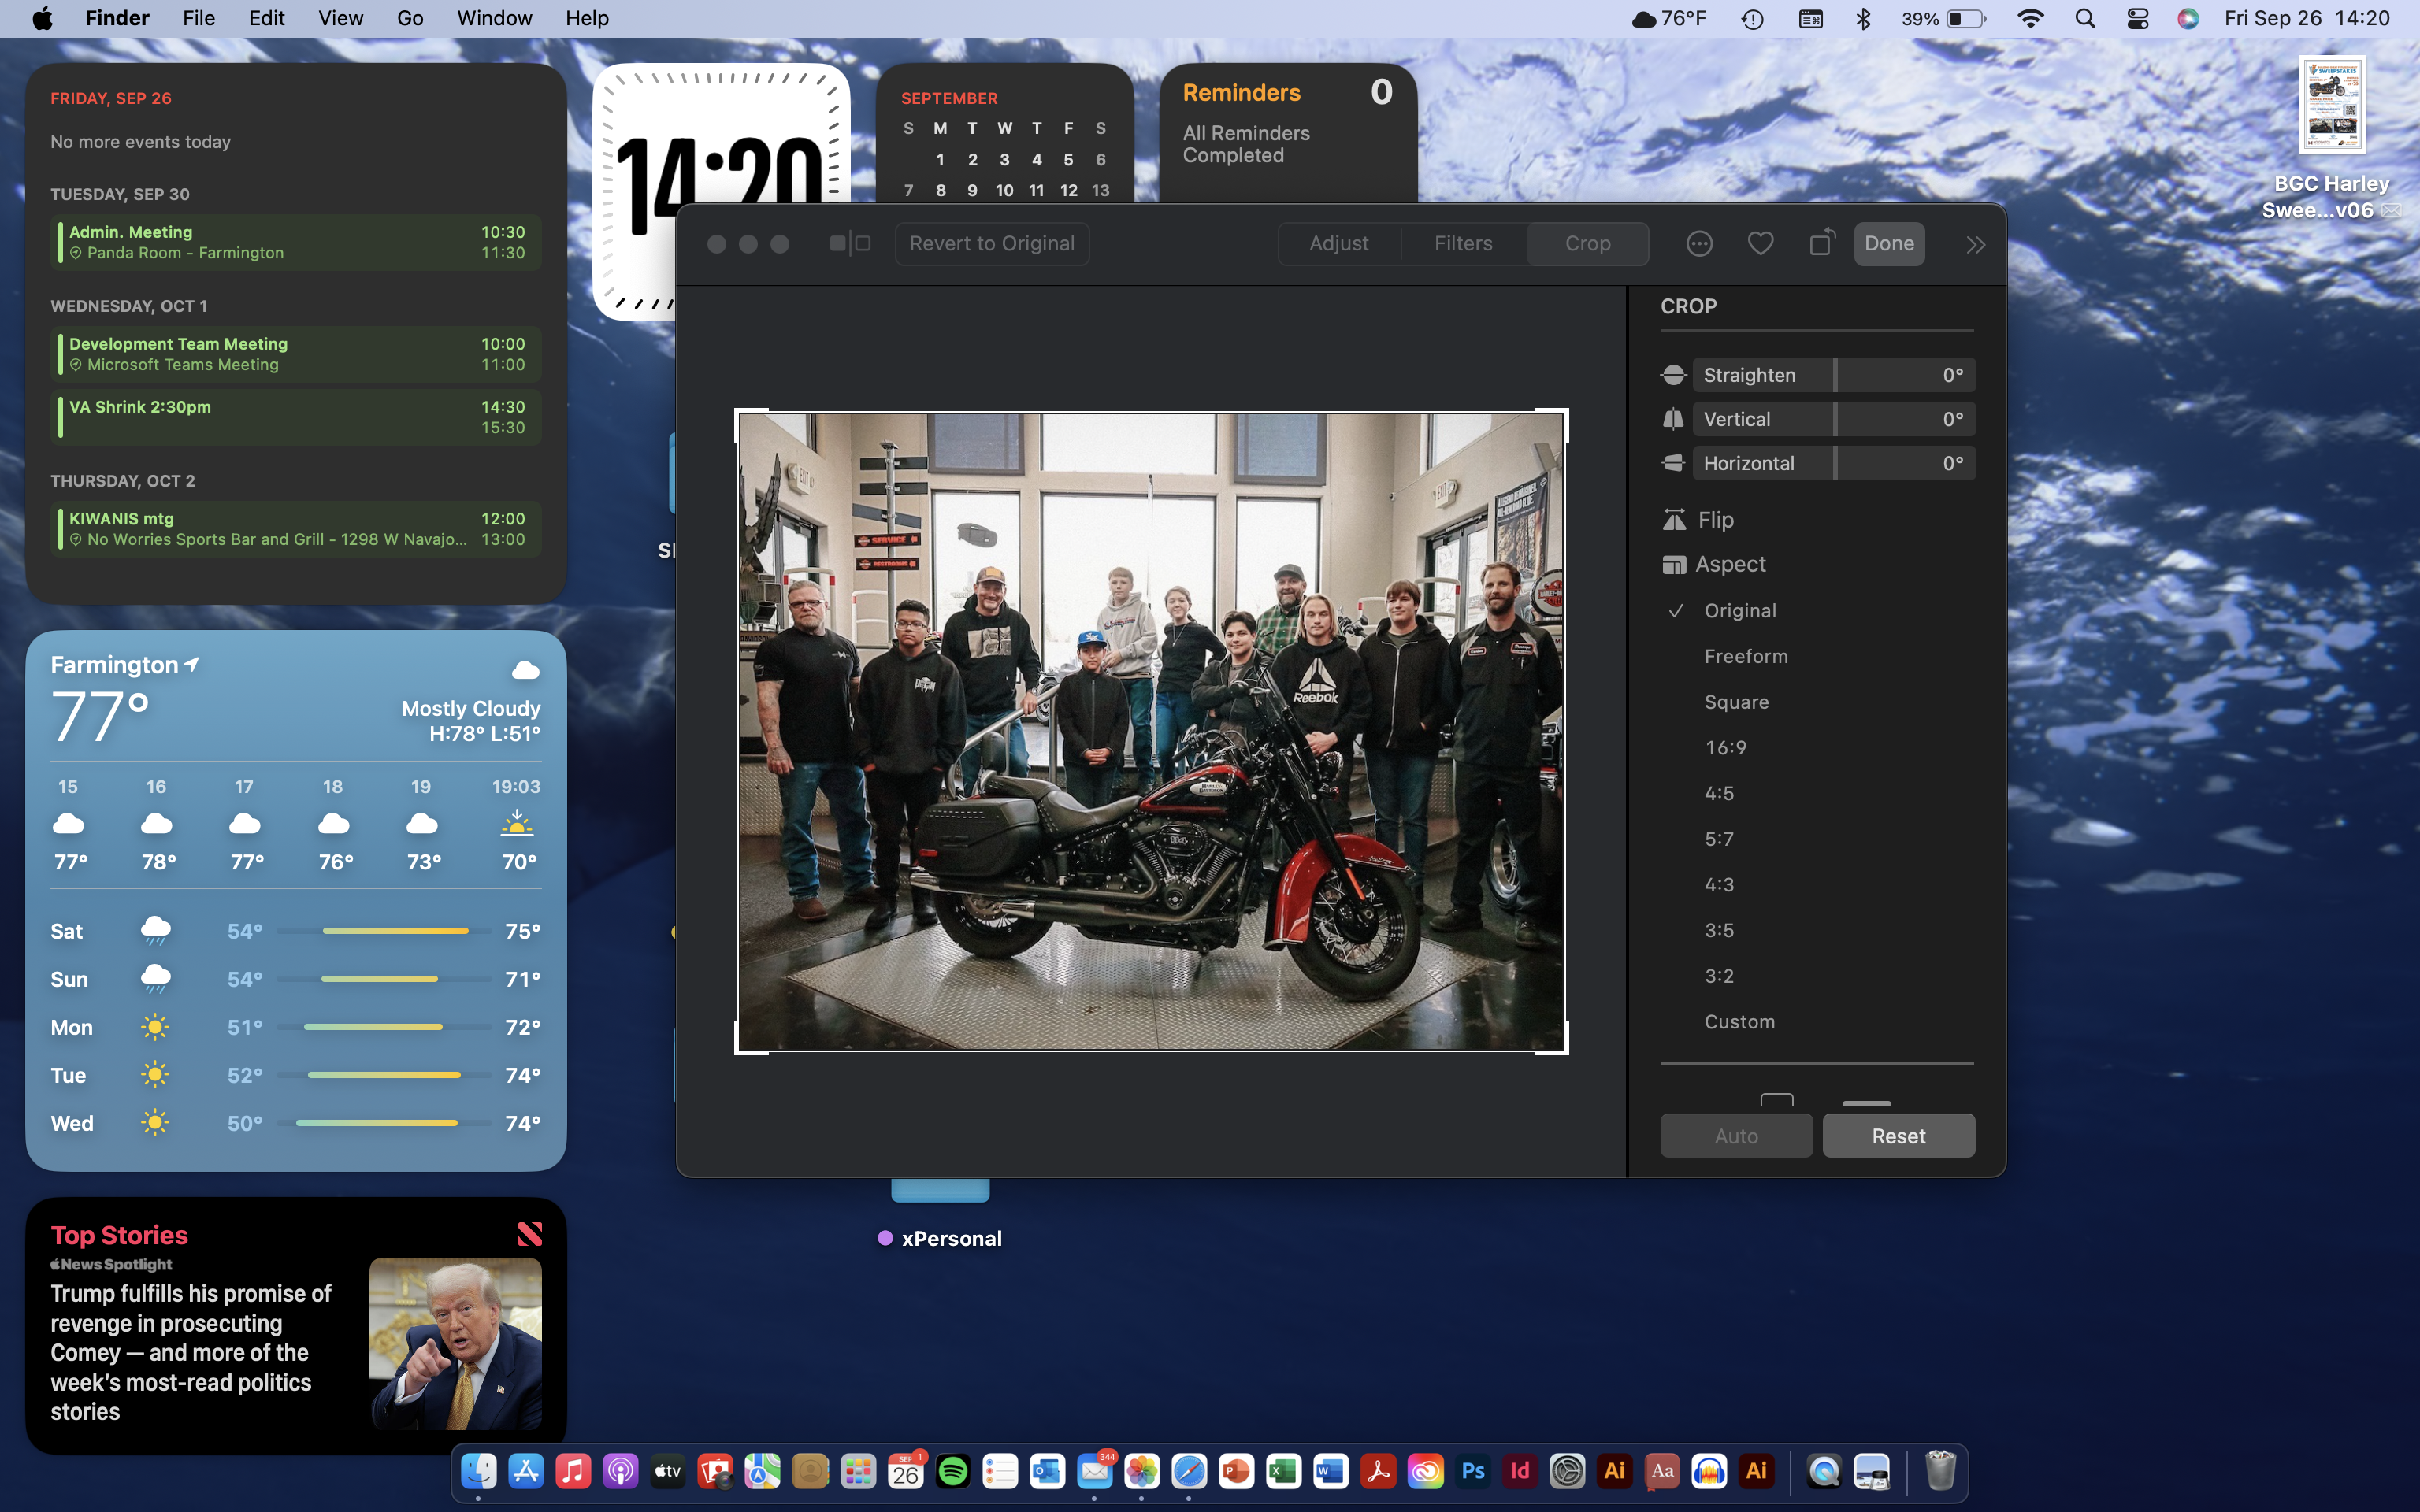Image resolution: width=2420 pixels, height=1512 pixels.
Task: Click the Flip icon in Crop panel
Action: click(x=1674, y=520)
